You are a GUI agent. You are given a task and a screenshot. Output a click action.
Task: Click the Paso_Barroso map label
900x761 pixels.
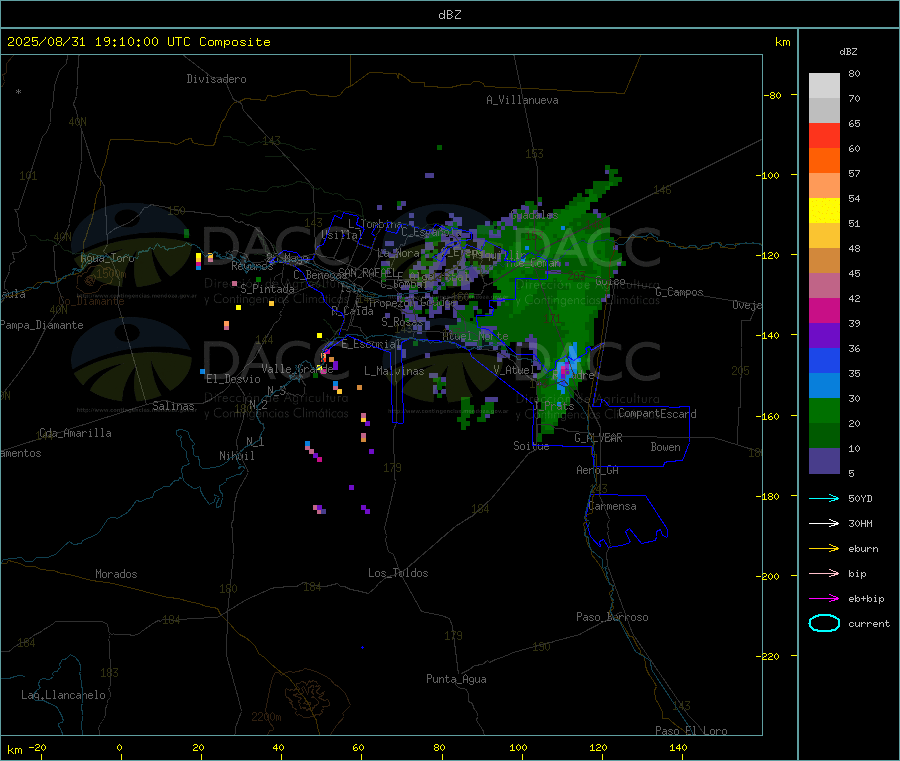(x=612, y=618)
